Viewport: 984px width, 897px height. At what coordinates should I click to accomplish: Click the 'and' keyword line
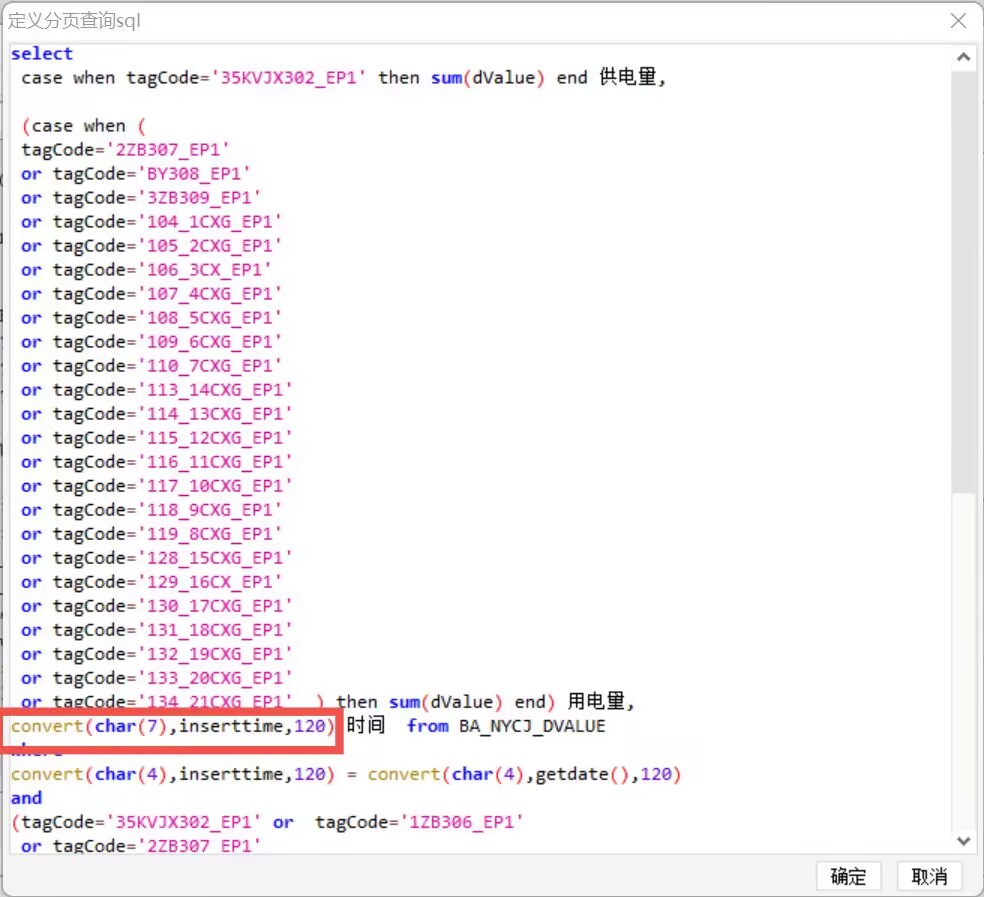(26, 798)
